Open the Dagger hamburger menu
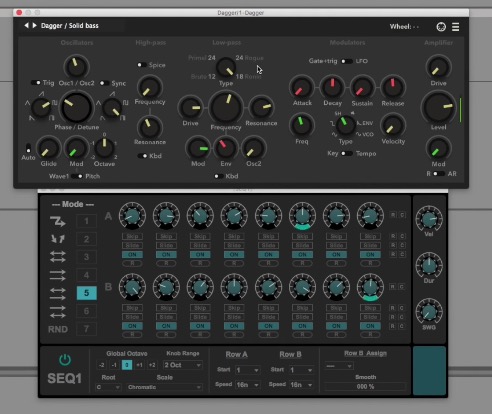Screen dimensions: 492x414 coord(455,27)
